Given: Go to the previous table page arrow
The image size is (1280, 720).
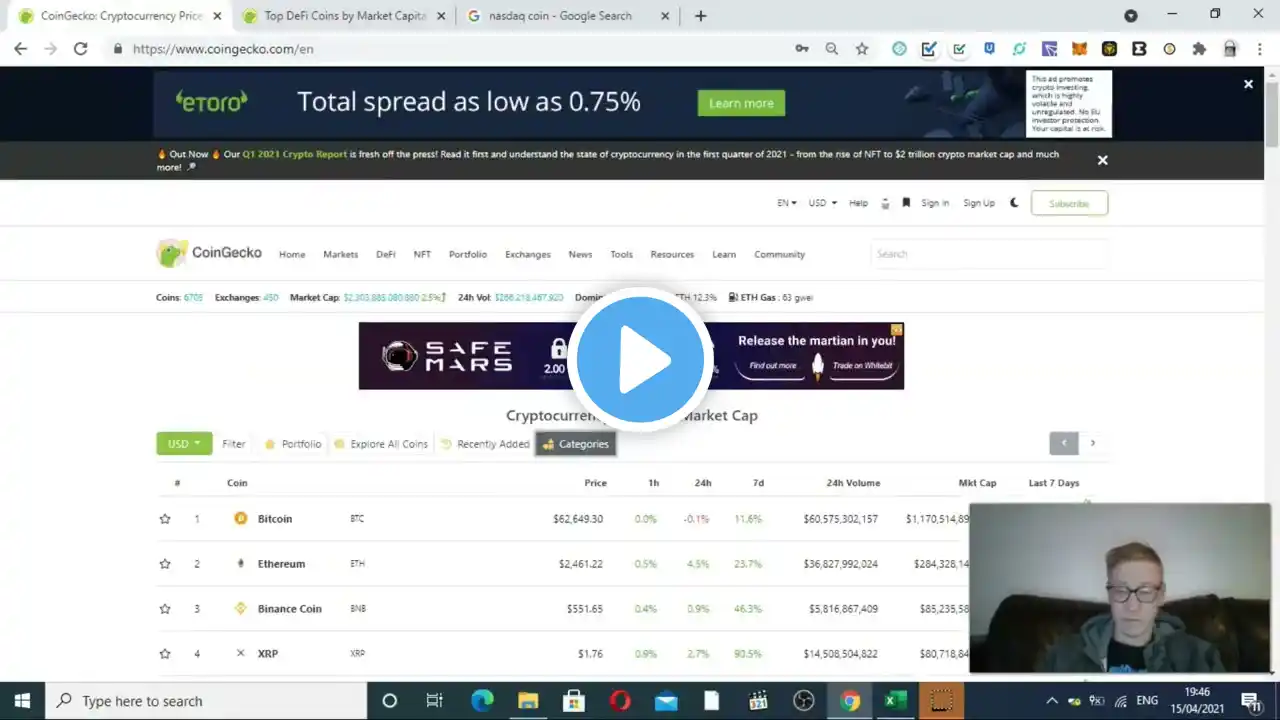Looking at the screenshot, I should pyautogui.click(x=1064, y=443).
